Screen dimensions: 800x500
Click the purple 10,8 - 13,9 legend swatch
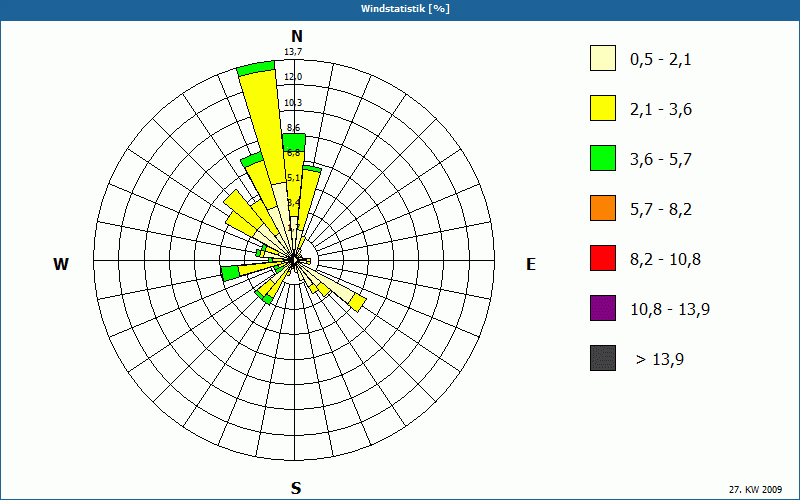pyautogui.click(x=603, y=308)
